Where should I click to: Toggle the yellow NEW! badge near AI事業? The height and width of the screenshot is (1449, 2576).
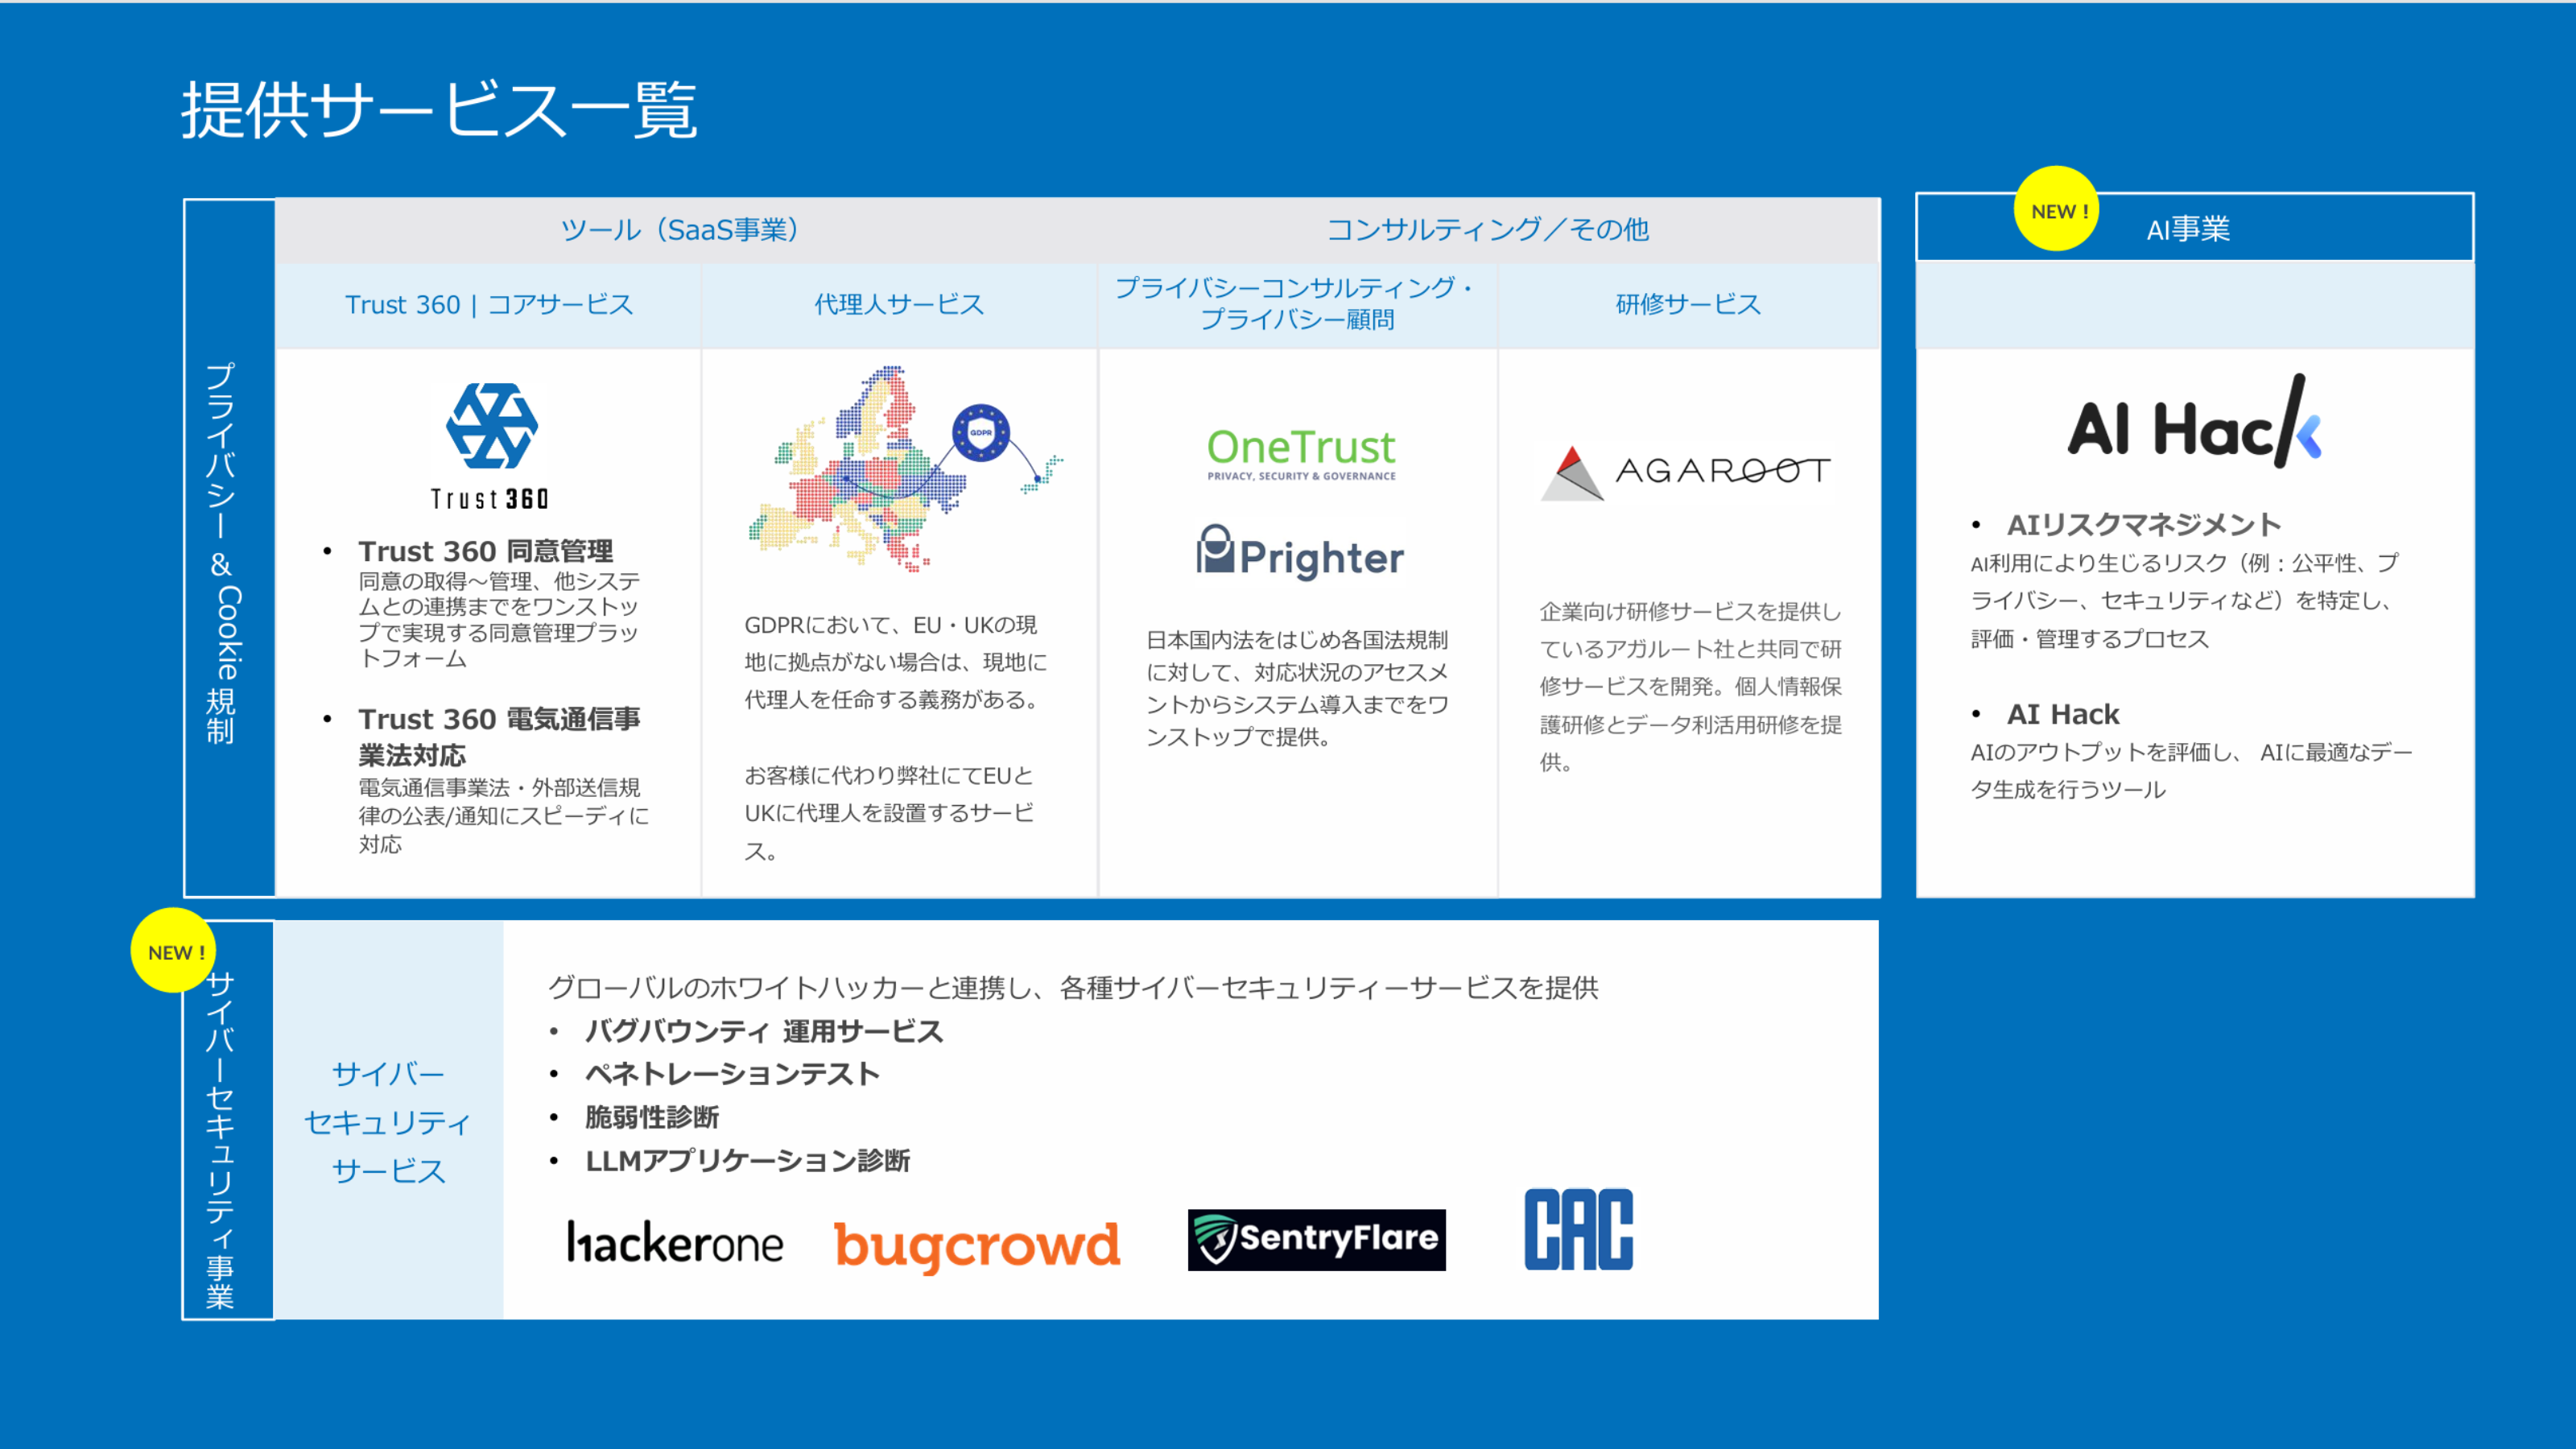tap(2057, 211)
